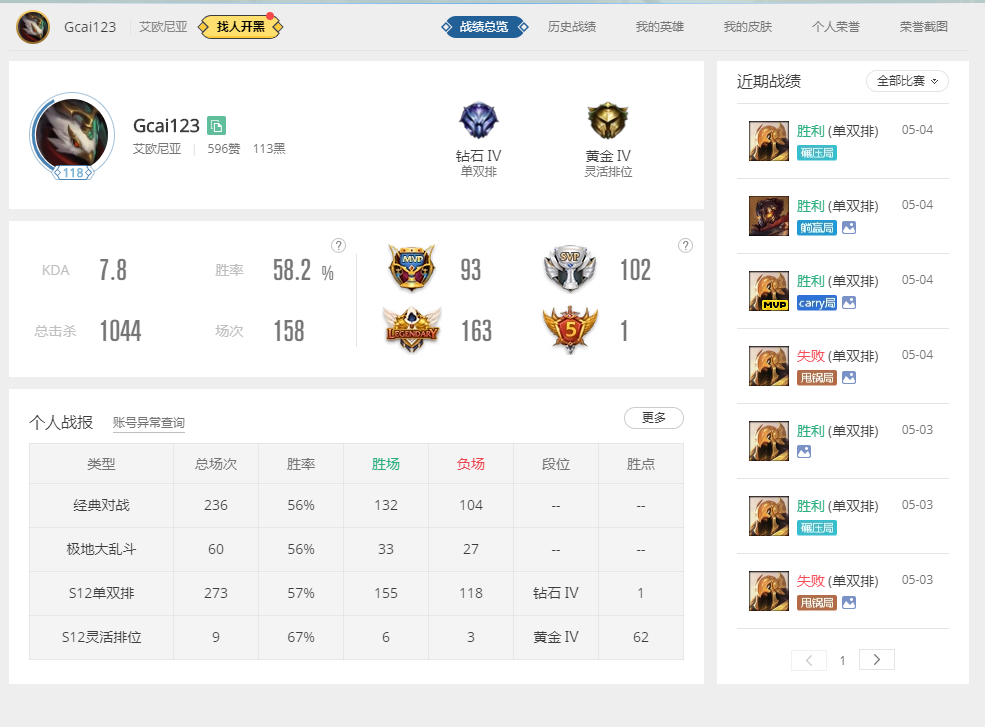
Task: Click the small avatar icon beside Gcai123 in header
Action: (x=33, y=27)
